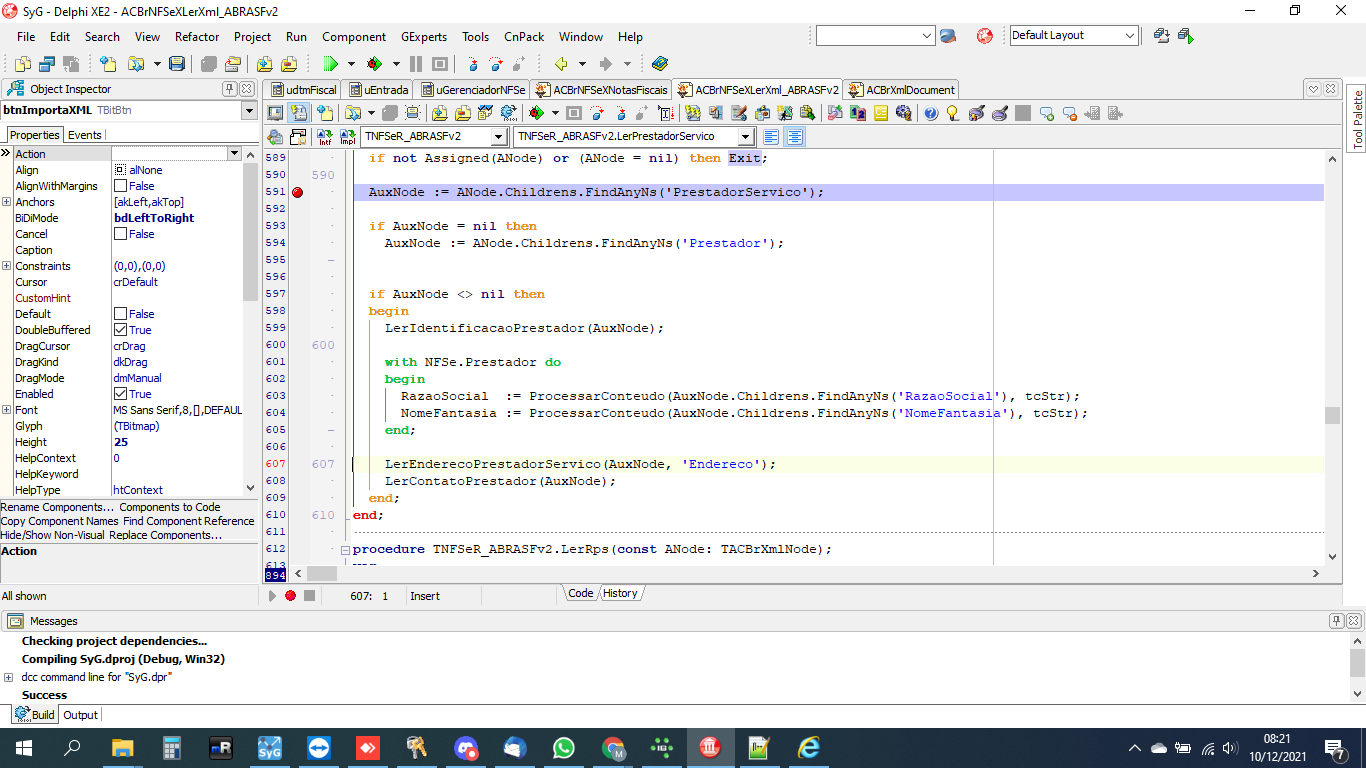Click the code editor horizontal scrollbar thumb
Screen dimensions: 1366x768
(321, 574)
